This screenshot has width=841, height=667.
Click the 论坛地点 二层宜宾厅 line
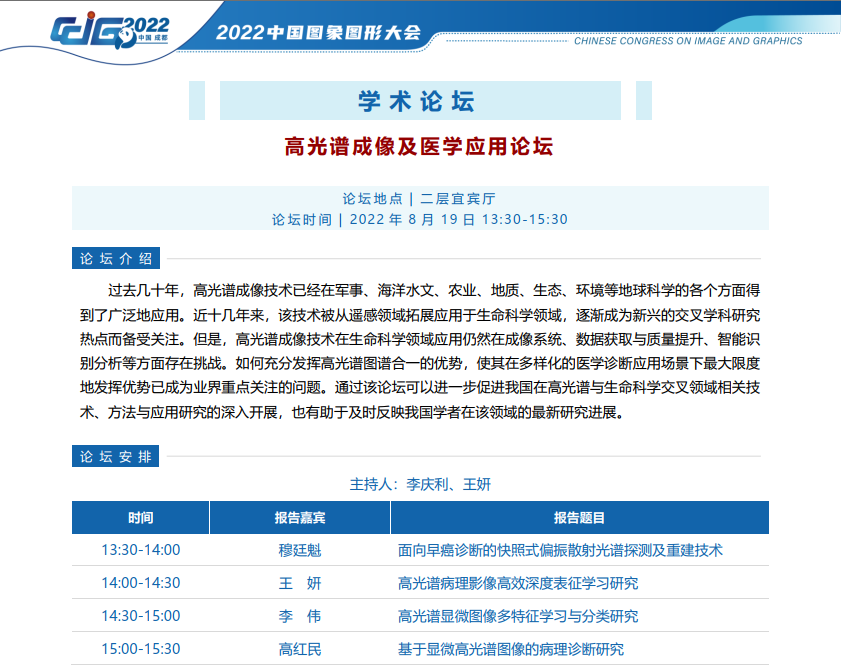coord(419,199)
